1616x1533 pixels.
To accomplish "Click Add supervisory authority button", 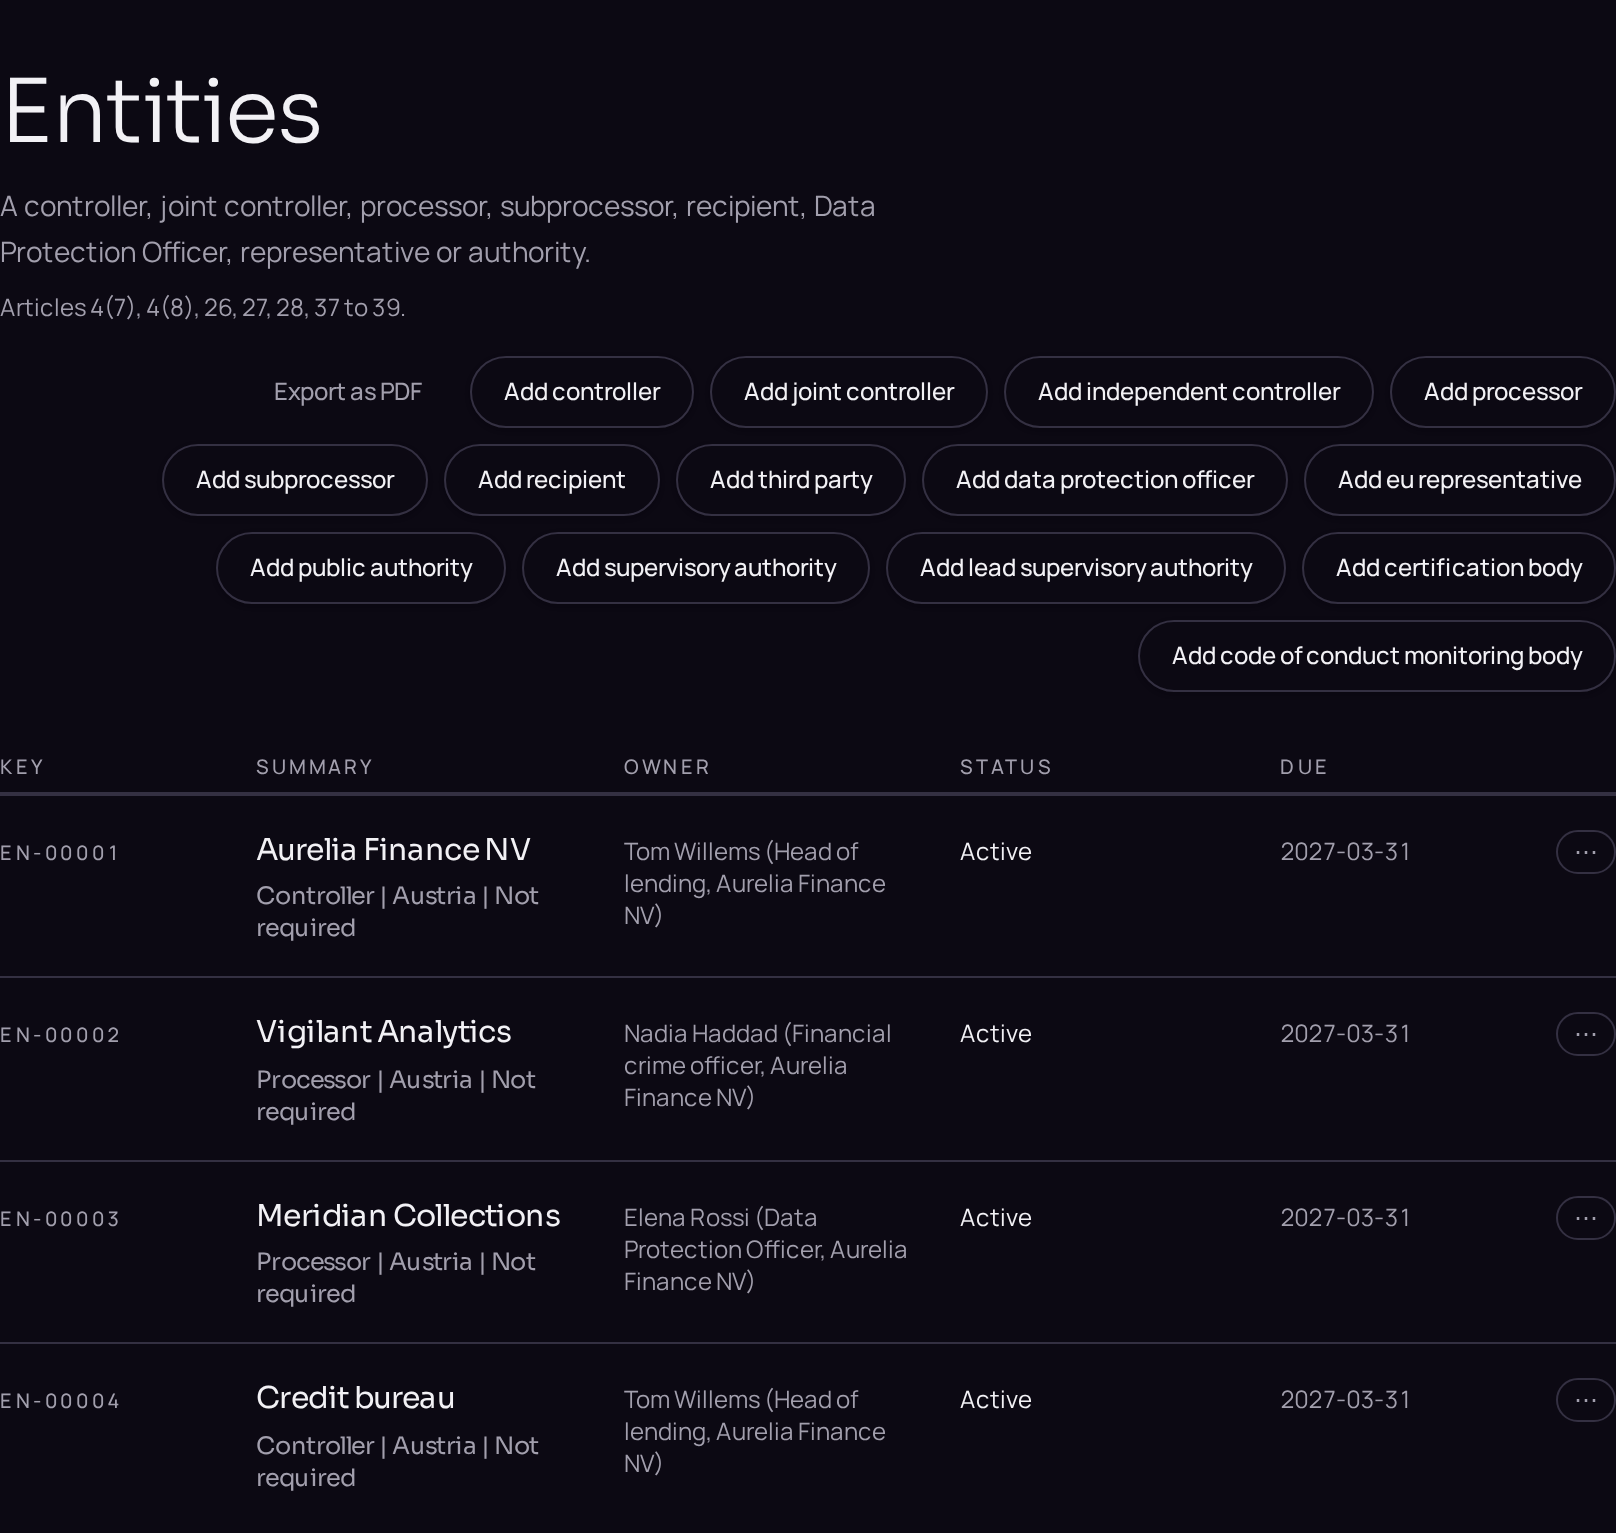I will click(x=696, y=568).
